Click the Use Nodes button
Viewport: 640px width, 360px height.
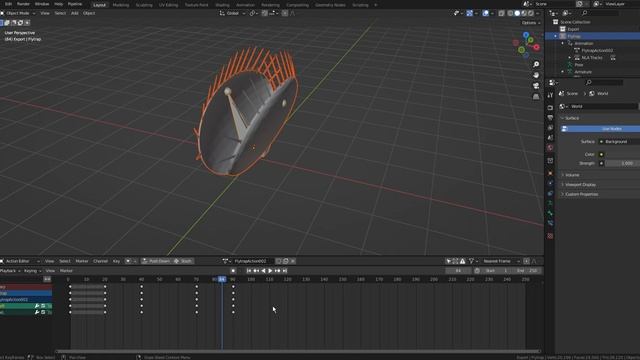tap(600, 129)
